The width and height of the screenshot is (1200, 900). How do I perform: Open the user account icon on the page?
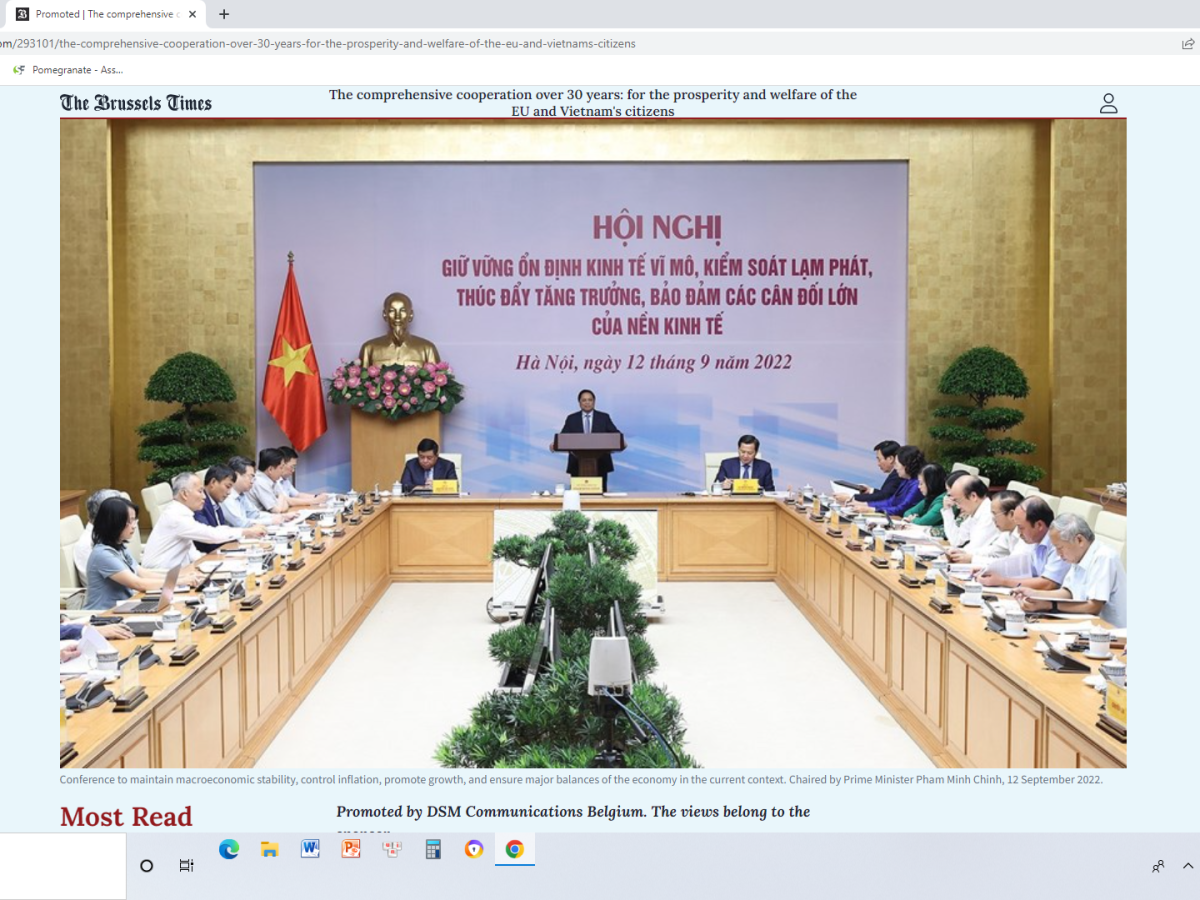(x=1108, y=101)
